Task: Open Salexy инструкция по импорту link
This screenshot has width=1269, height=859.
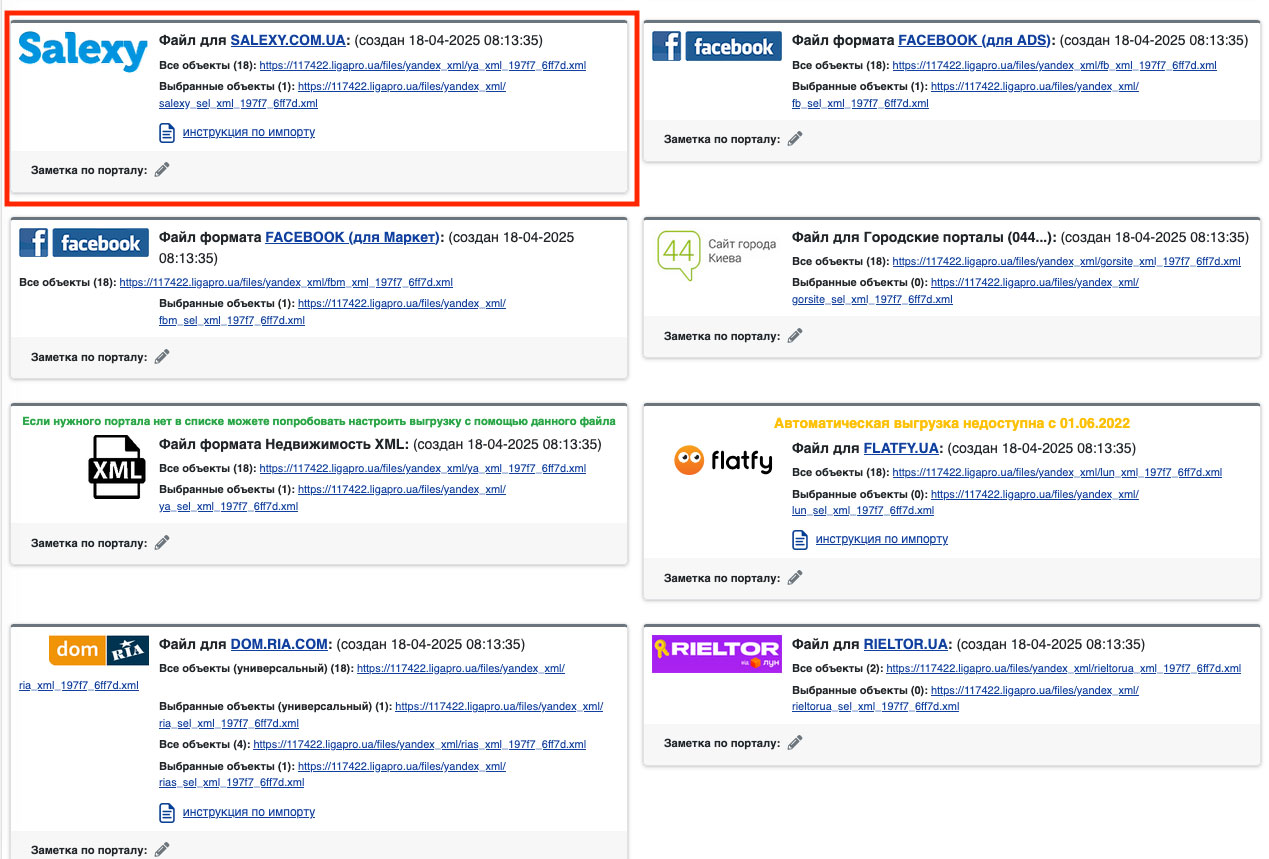Action: 249,132
